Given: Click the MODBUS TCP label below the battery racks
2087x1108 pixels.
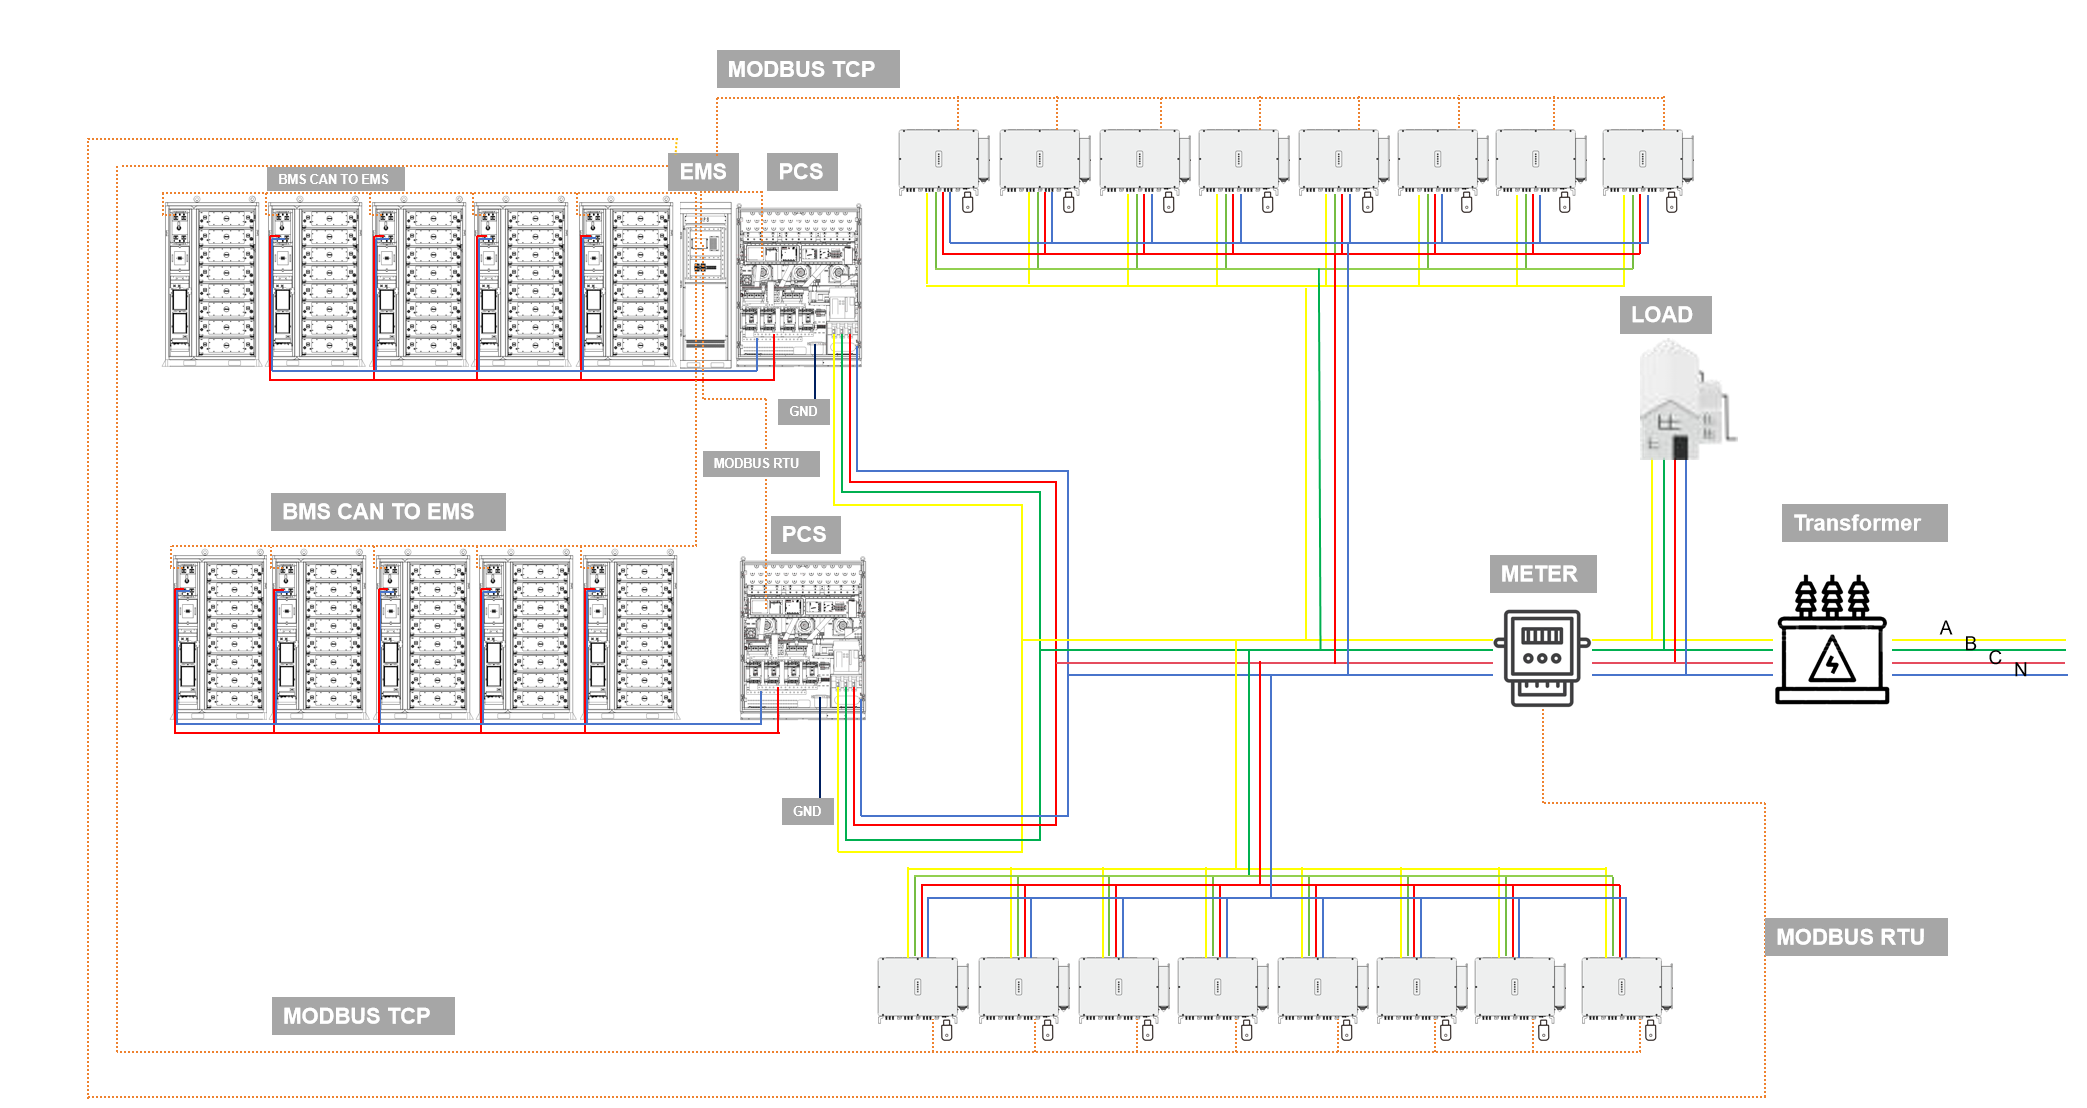Looking at the screenshot, I should 363,1015.
